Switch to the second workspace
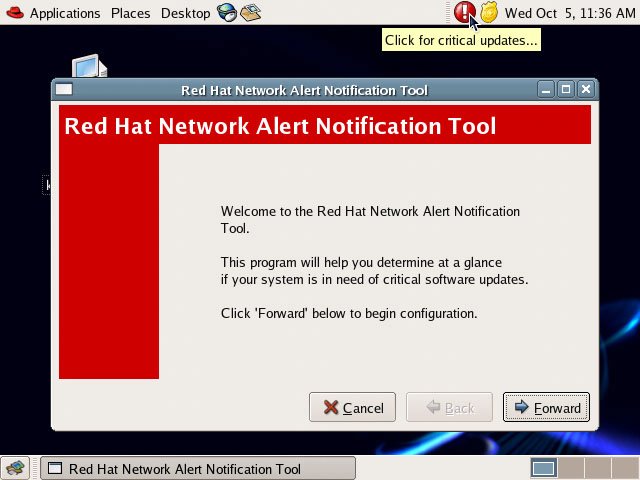Image resolution: width=640 pixels, height=480 pixels. point(570,468)
